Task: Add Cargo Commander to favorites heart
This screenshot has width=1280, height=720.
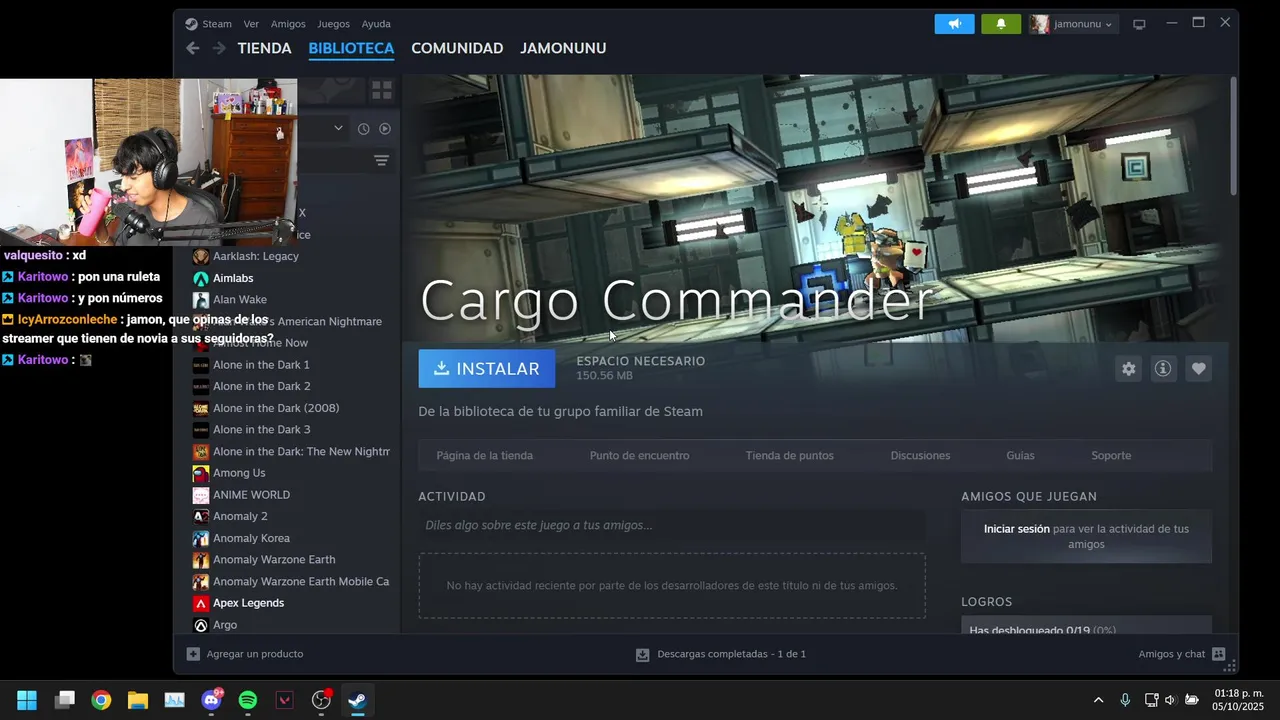Action: (x=1198, y=369)
